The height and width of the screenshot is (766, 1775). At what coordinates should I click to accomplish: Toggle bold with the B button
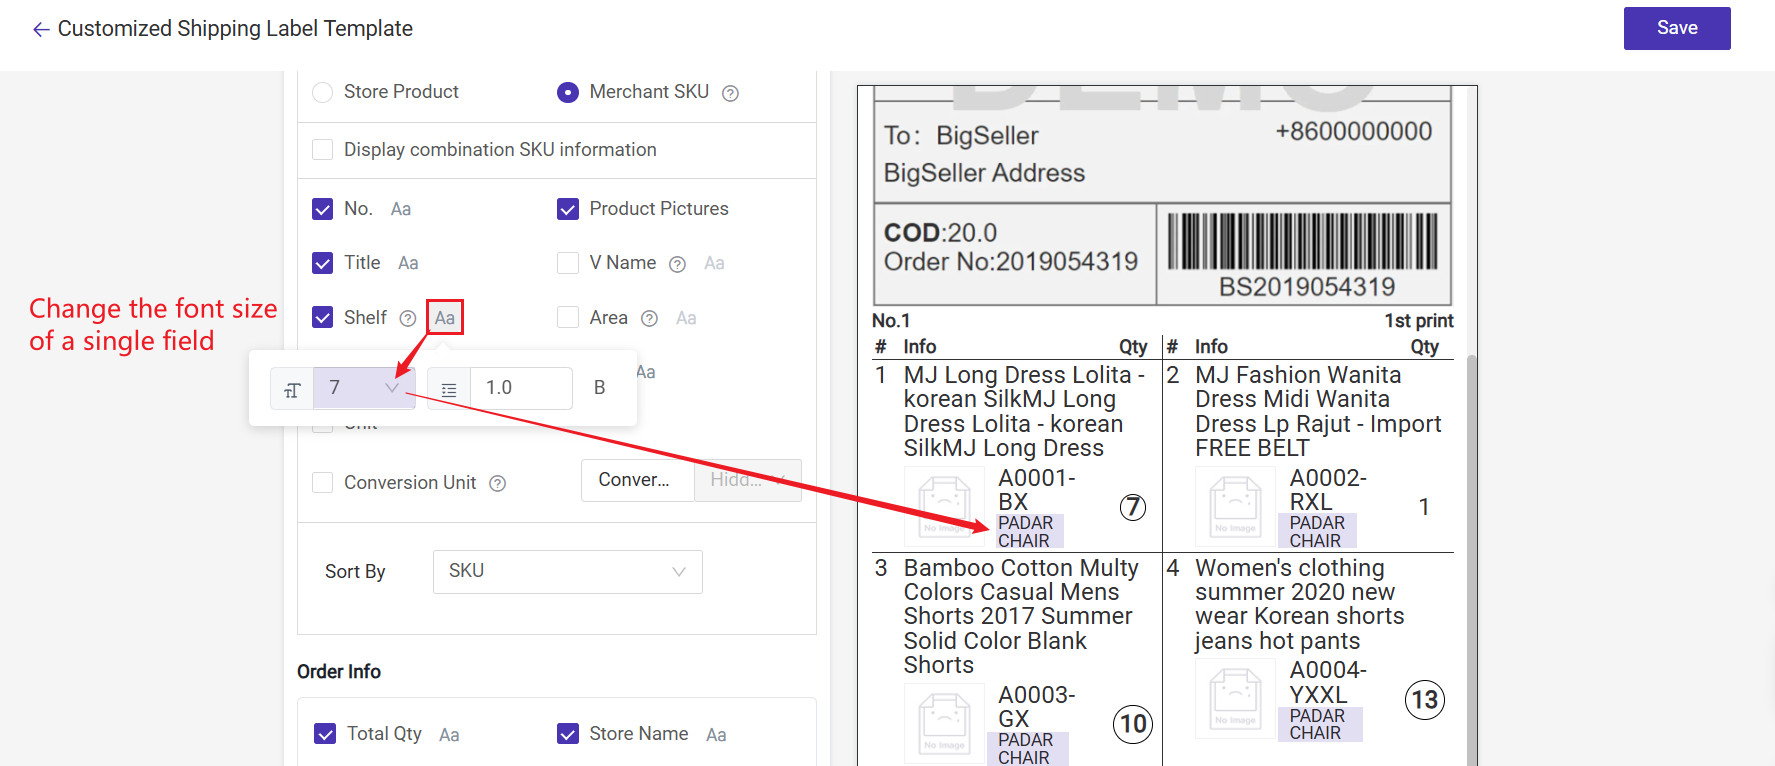[x=600, y=388]
